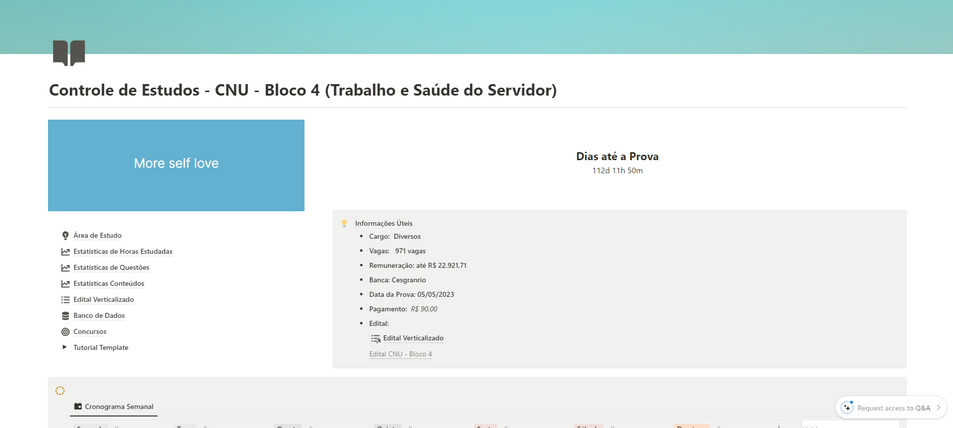Open Estatísticas de Horas Estudadas chart icon
Image resolution: width=953 pixels, height=428 pixels.
click(65, 252)
